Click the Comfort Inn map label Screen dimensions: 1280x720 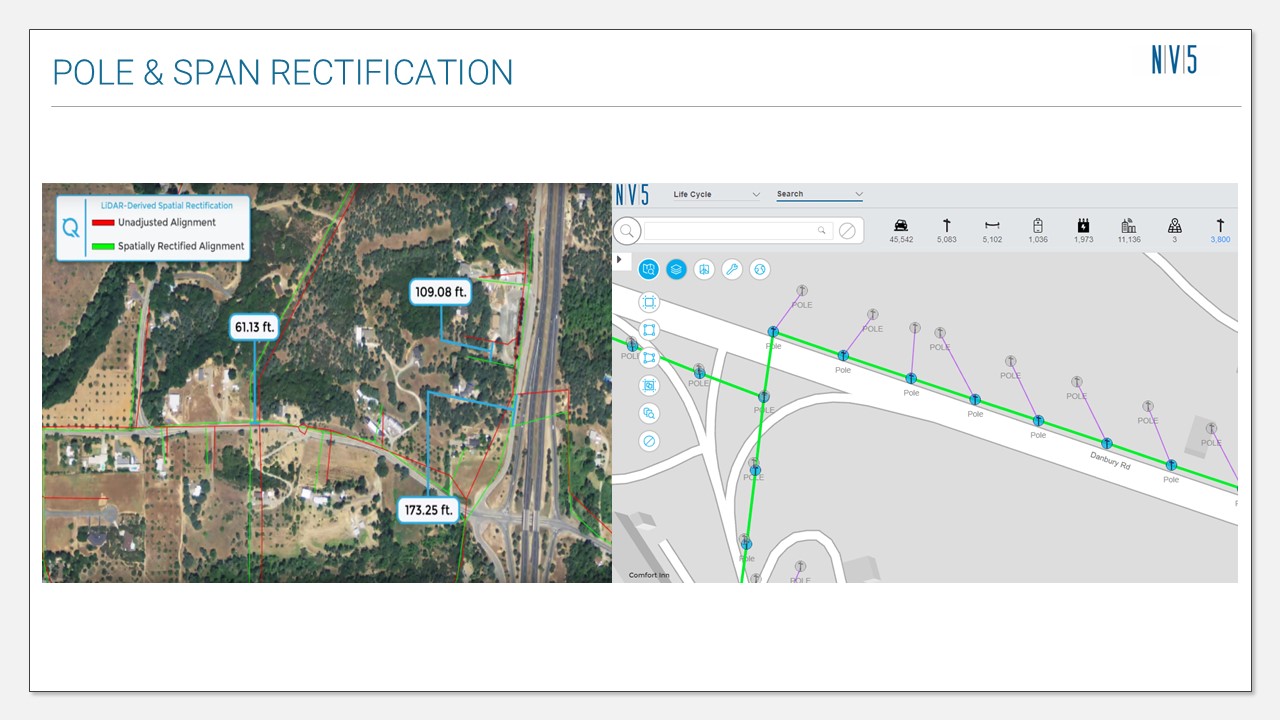pyautogui.click(x=649, y=575)
